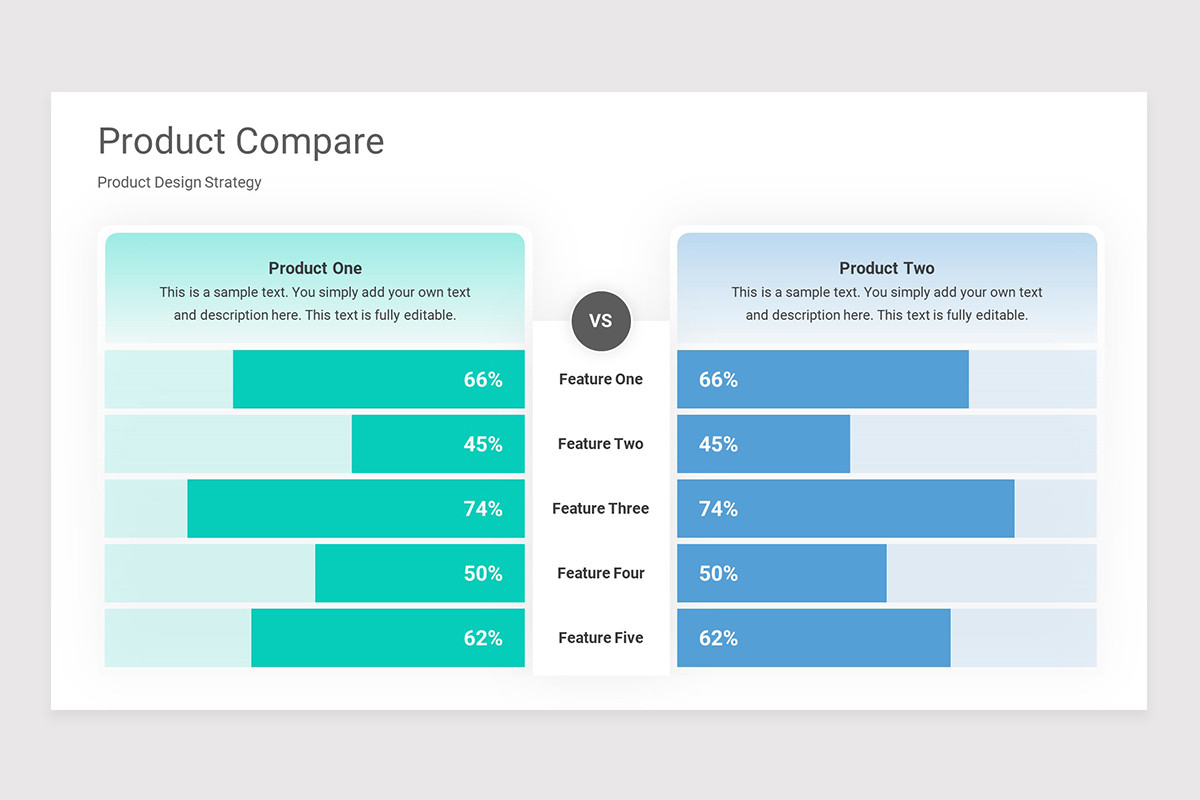1200x800 pixels.
Task: Click the Feature Three label
Action: 601,508
